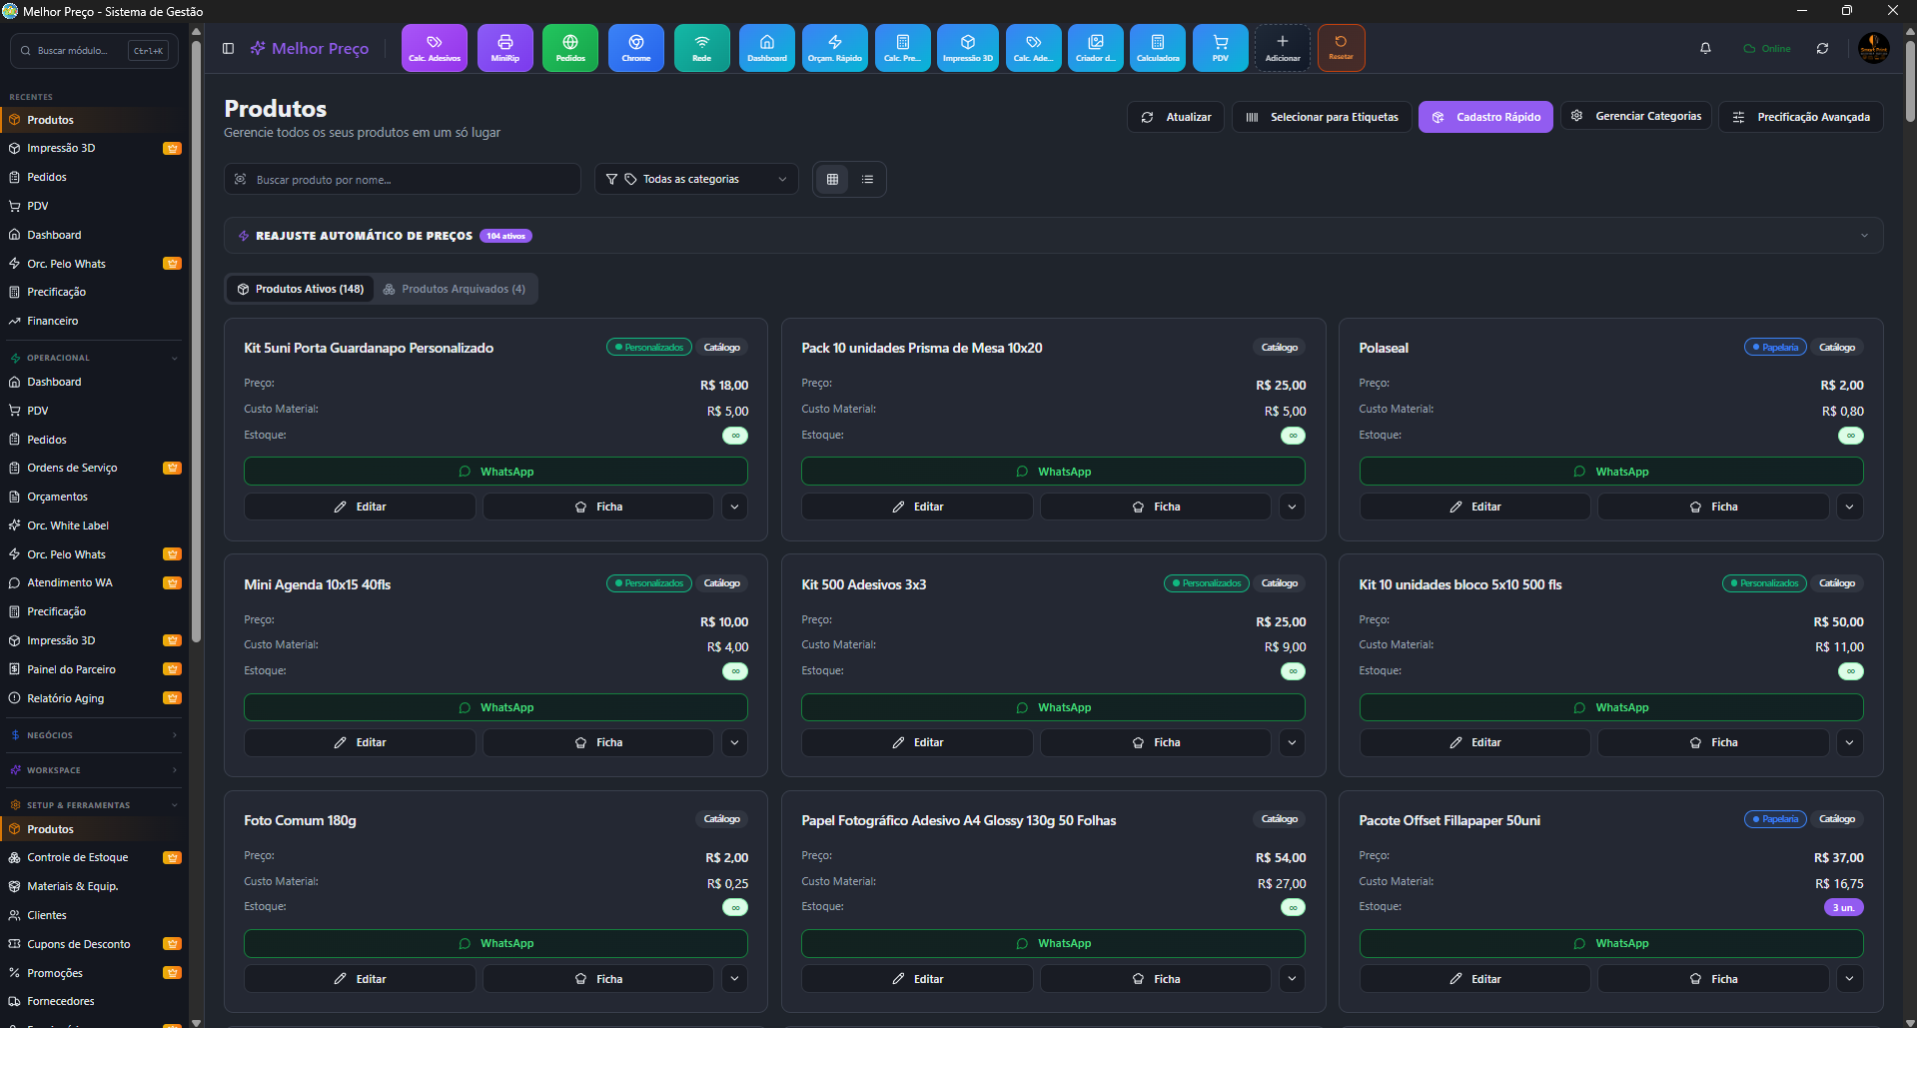
Task: Open the user profile avatar
Action: [1874, 48]
